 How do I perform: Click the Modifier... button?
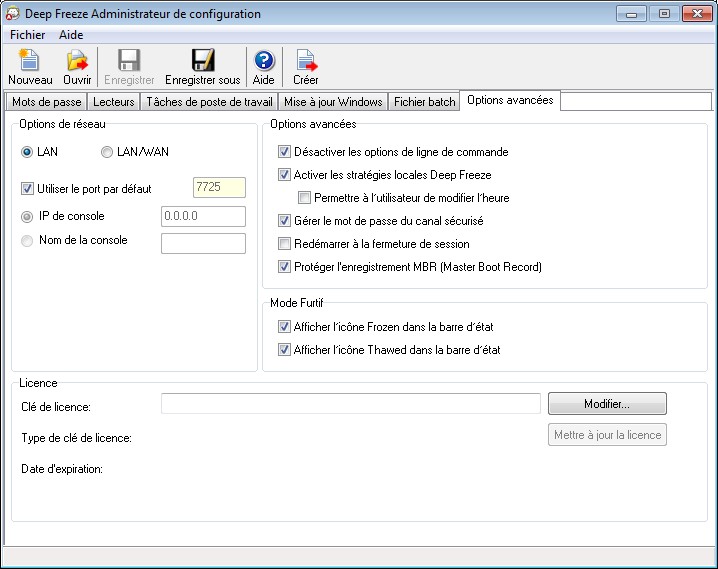607,404
